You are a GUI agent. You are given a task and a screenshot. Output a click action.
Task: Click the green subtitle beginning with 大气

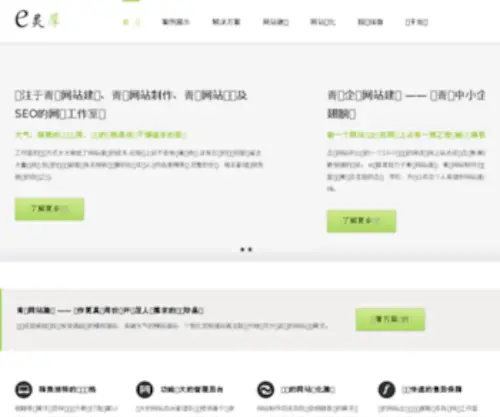click(x=100, y=135)
